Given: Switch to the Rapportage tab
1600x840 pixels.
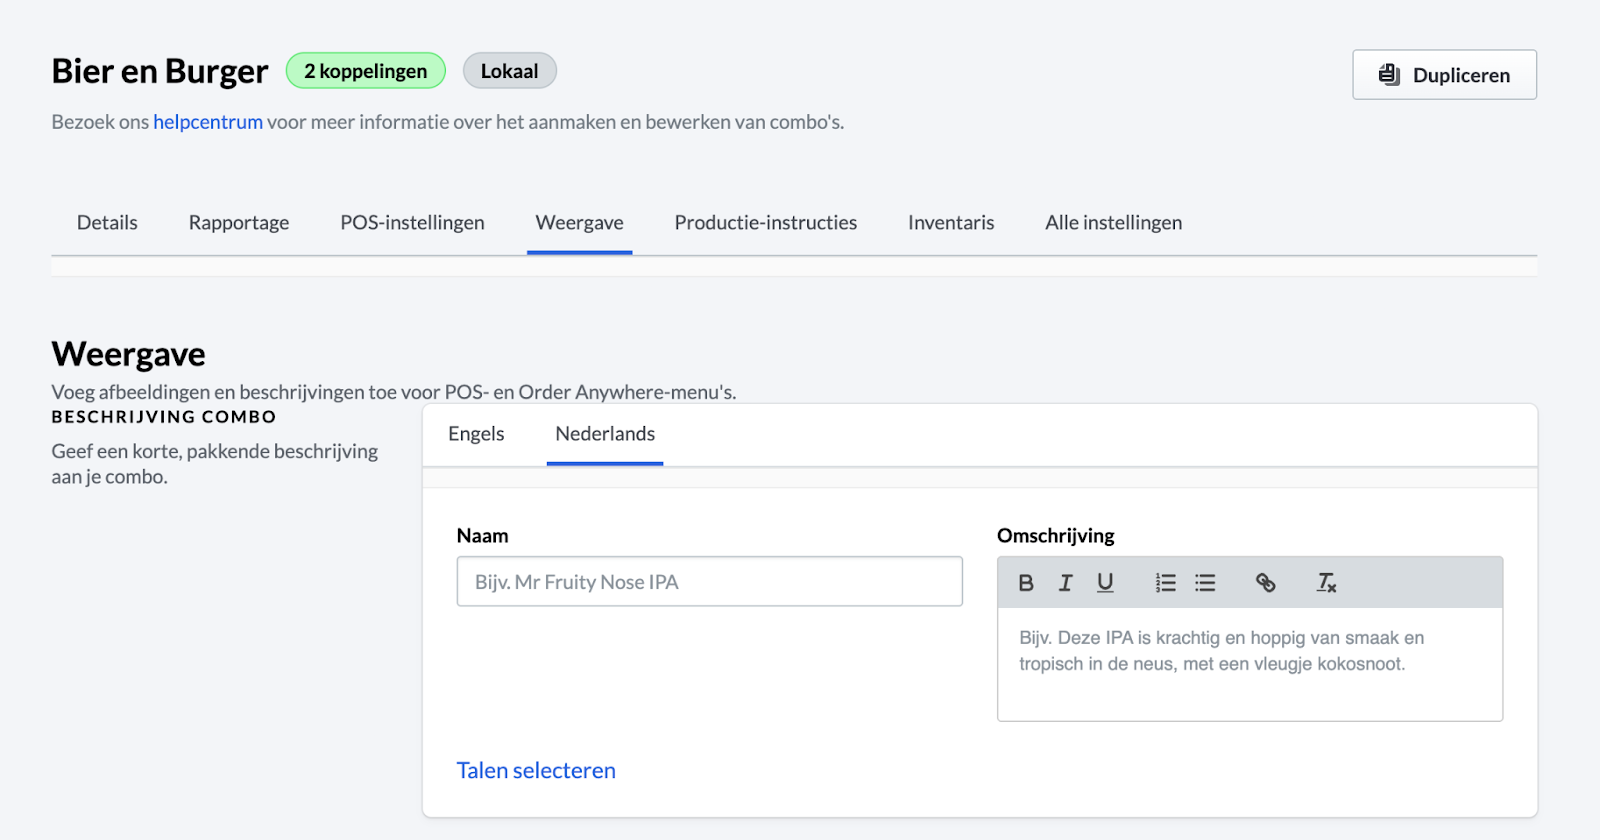Looking at the screenshot, I should [239, 223].
